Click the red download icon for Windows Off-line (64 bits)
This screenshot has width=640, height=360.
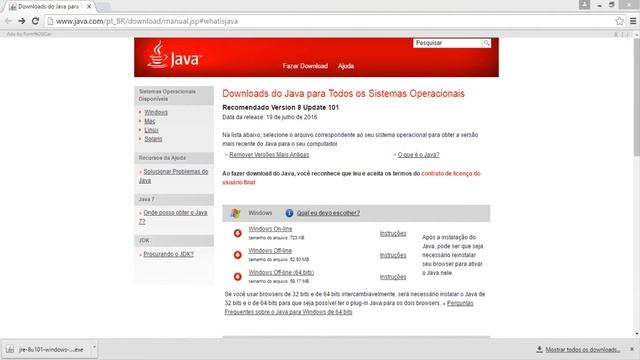pyautogui.click(x=238, y=276)
